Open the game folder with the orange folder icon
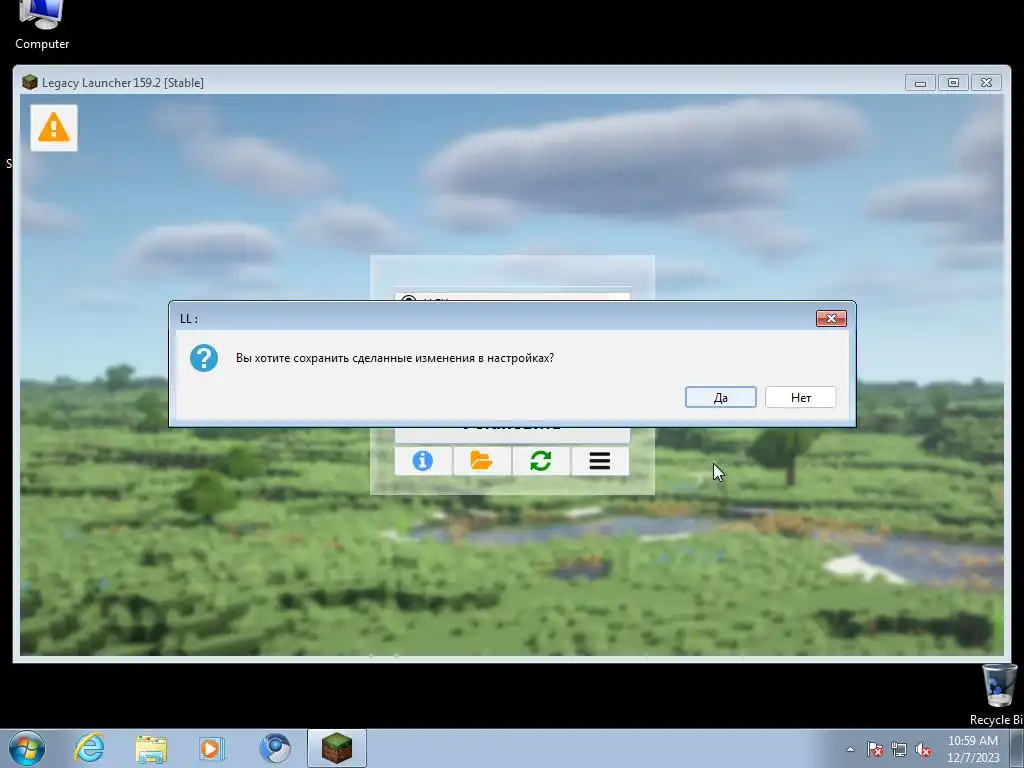The height and width of the screenshot is (768, 1024). click(x=481, y=461)
